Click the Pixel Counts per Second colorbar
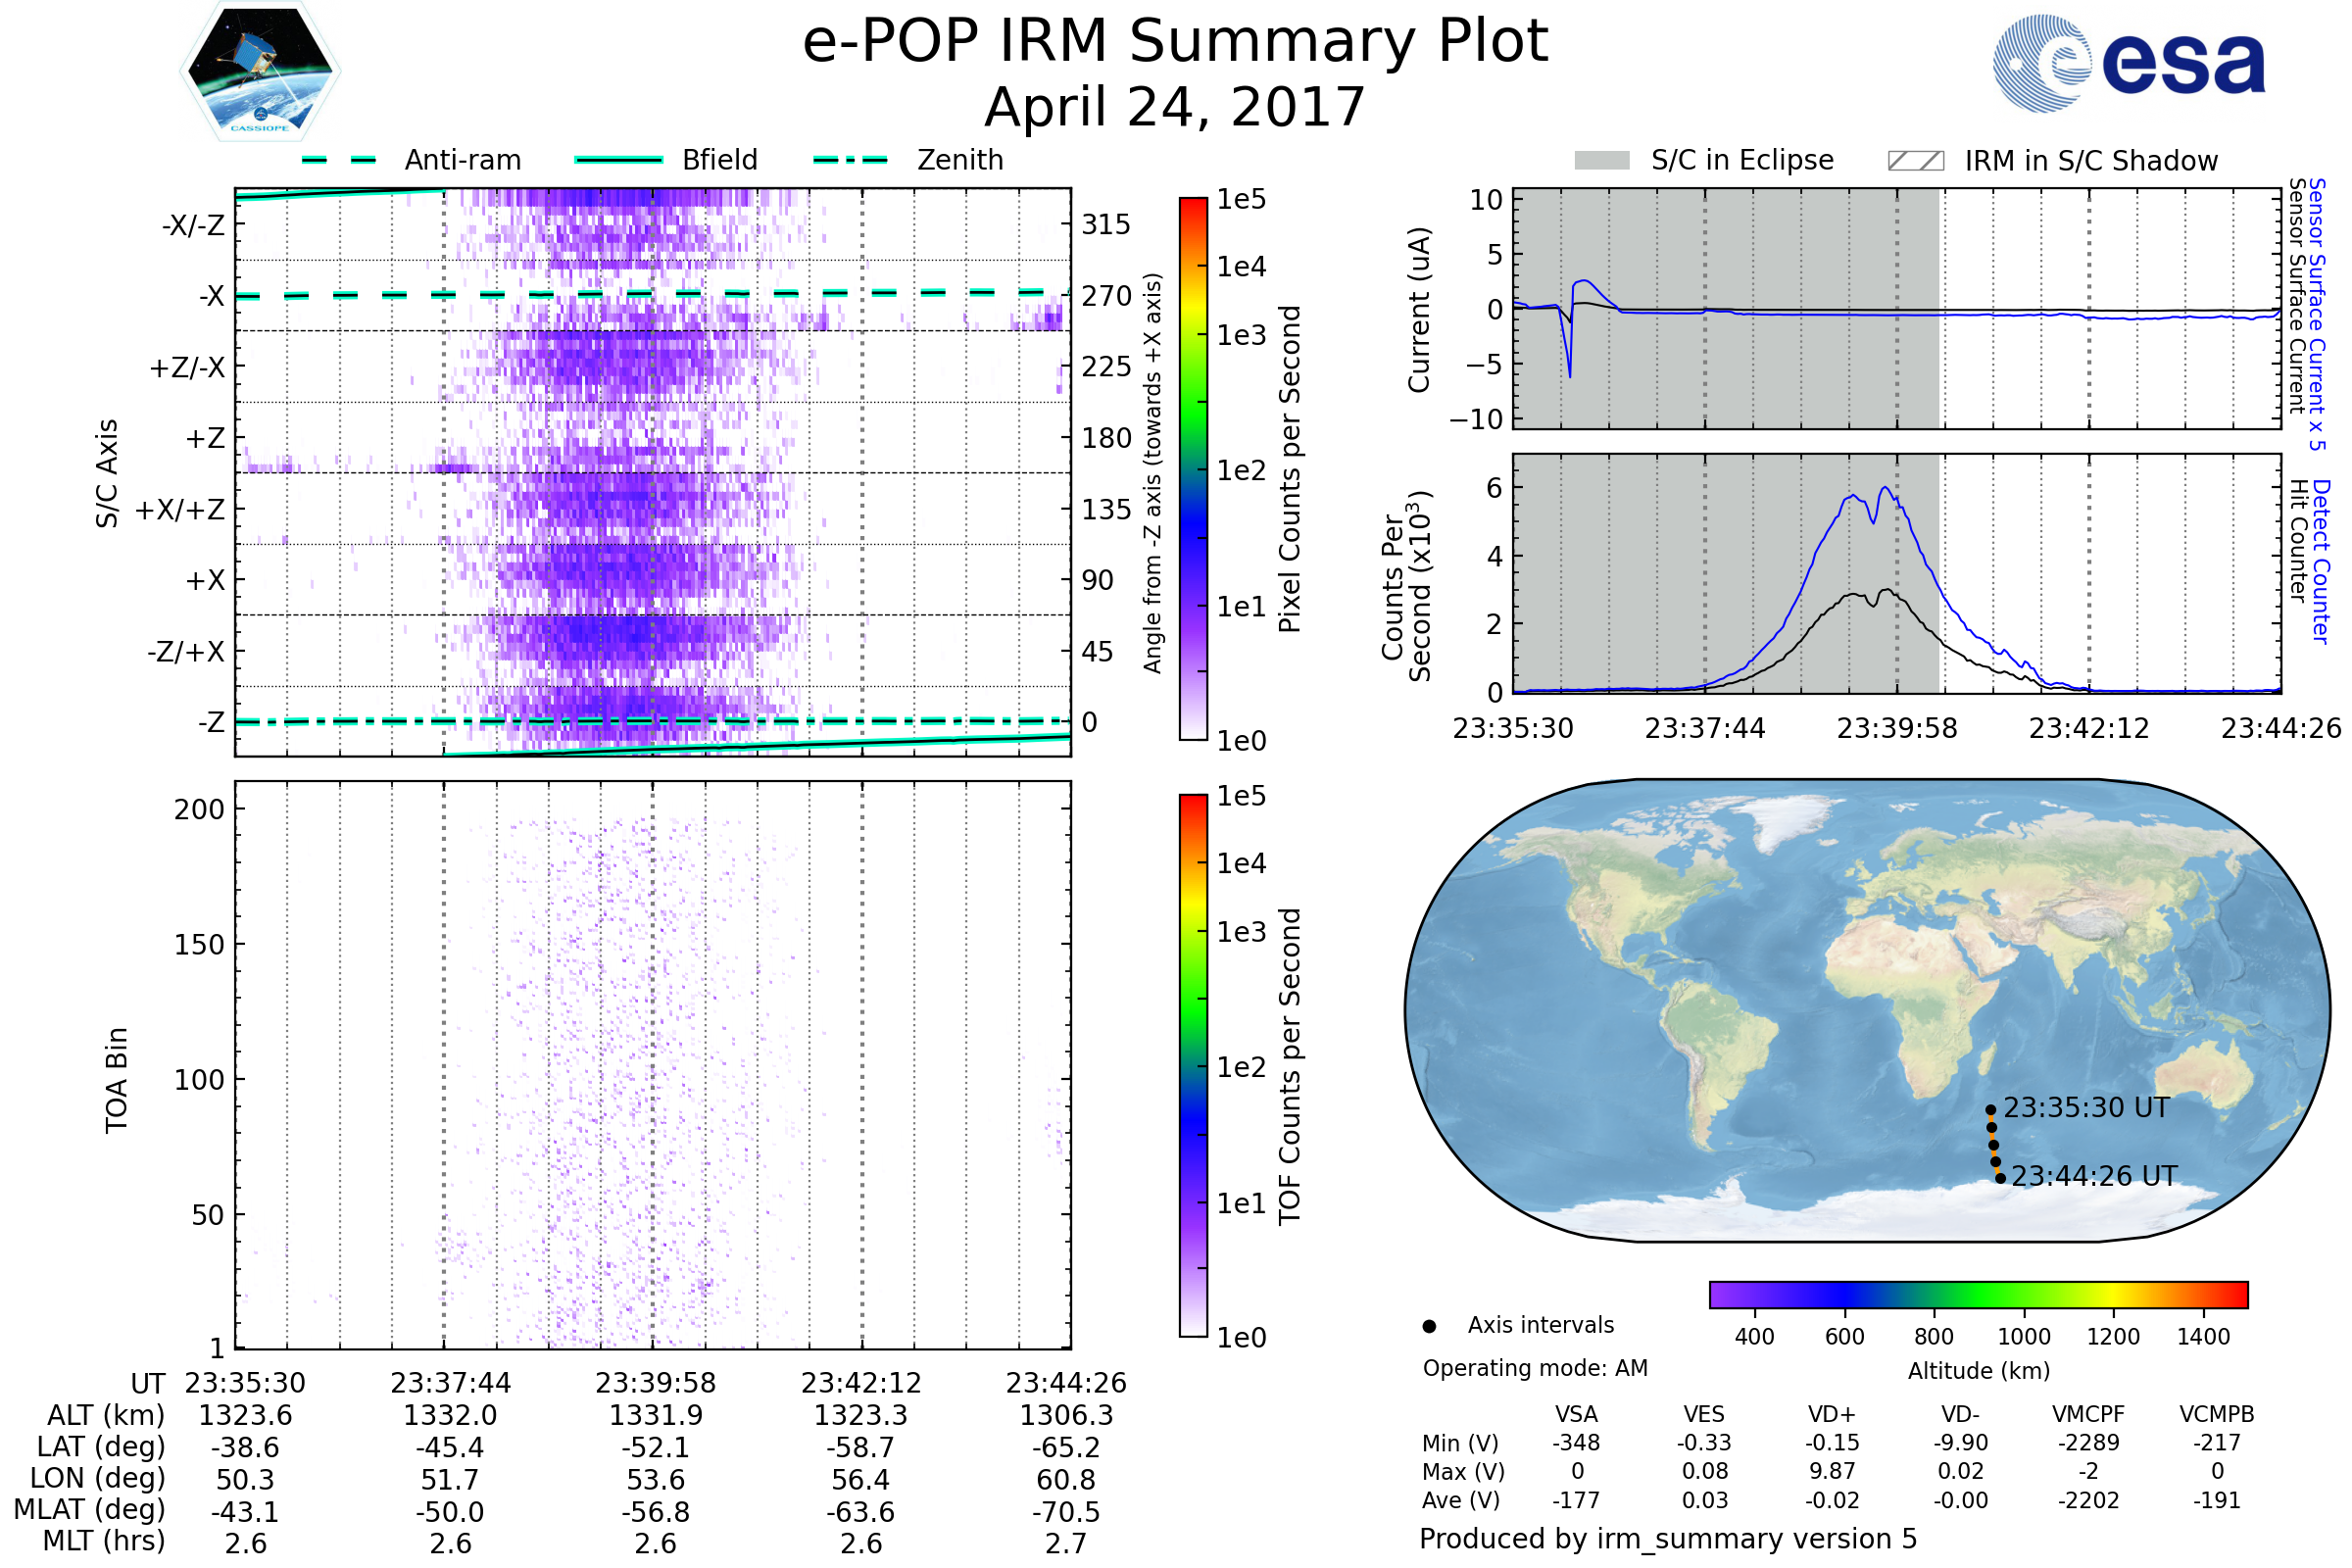This screenshot has height=1568, width=2352. (x=1193, y=469)
